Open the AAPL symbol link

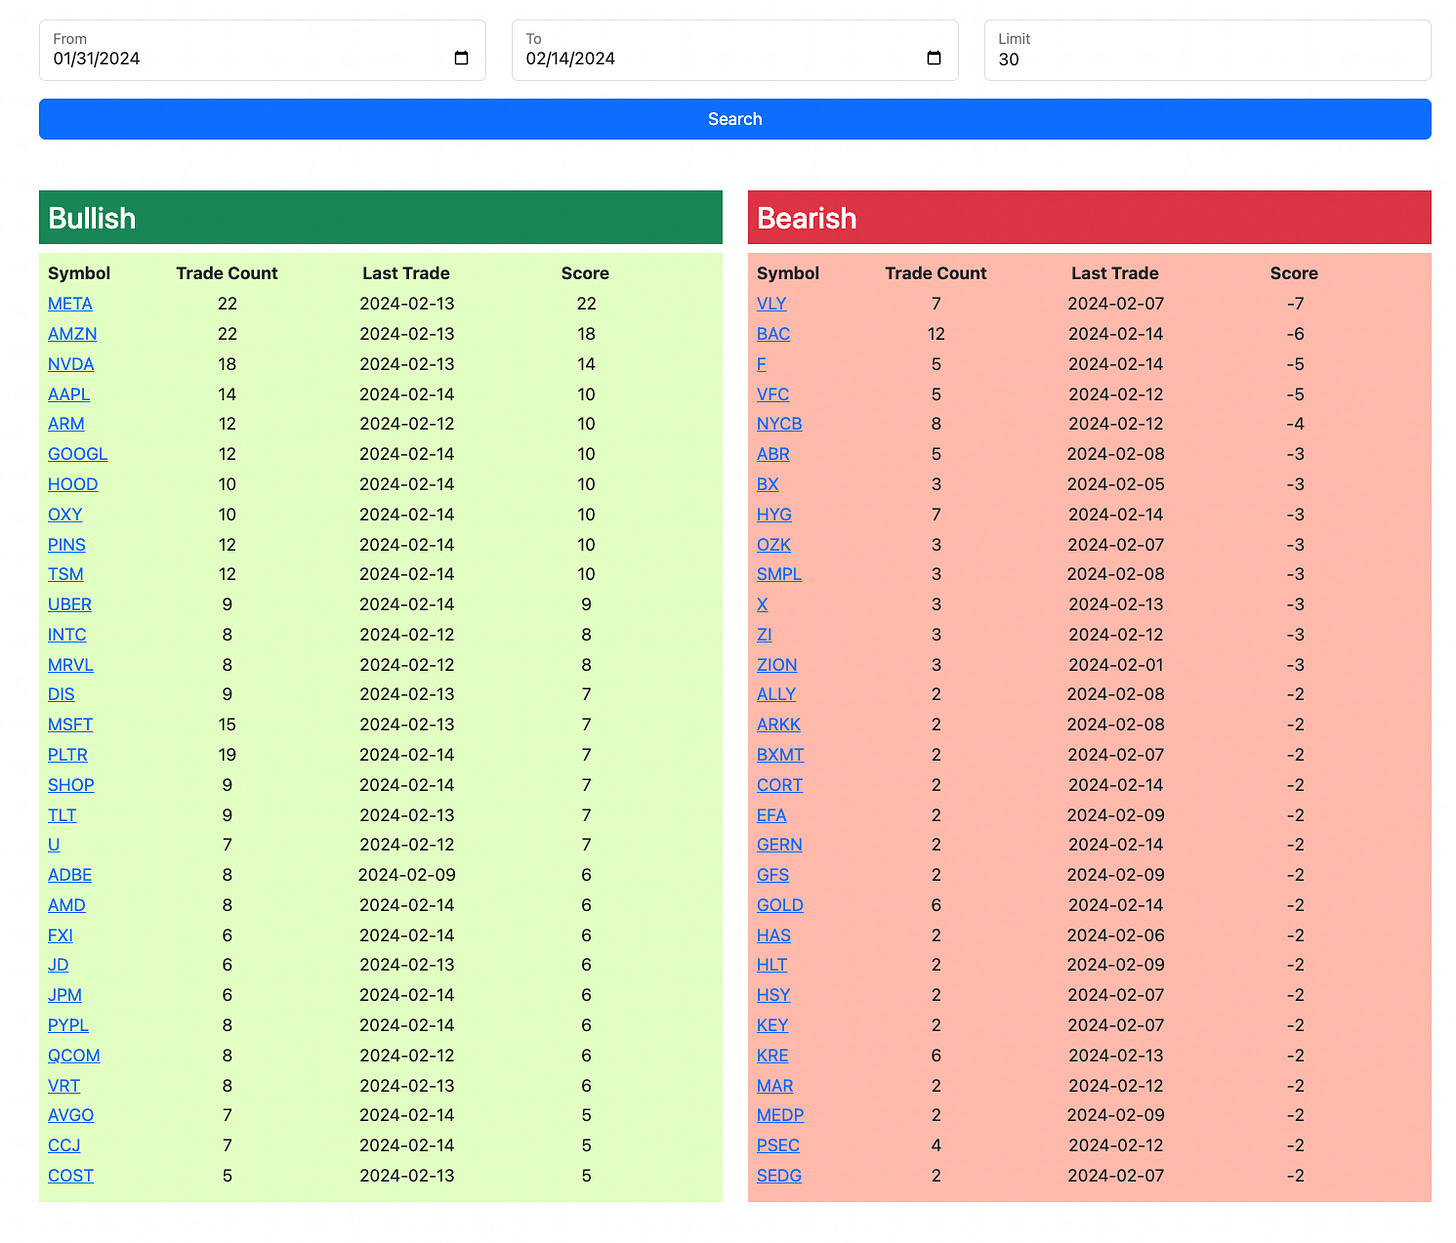69,394
